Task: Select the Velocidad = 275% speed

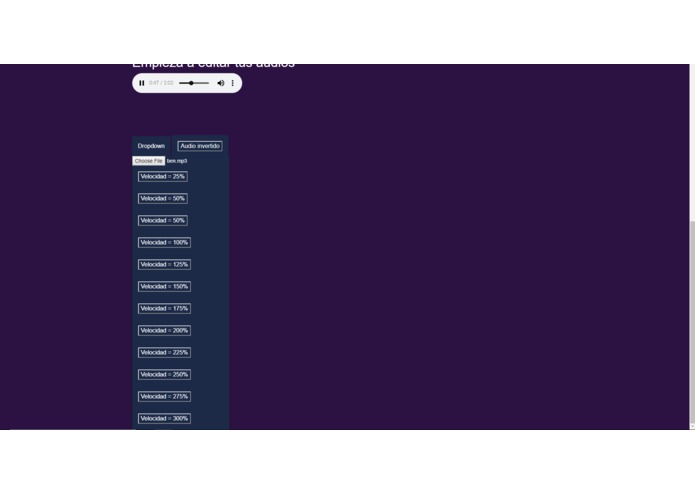Action: (164, 397)
